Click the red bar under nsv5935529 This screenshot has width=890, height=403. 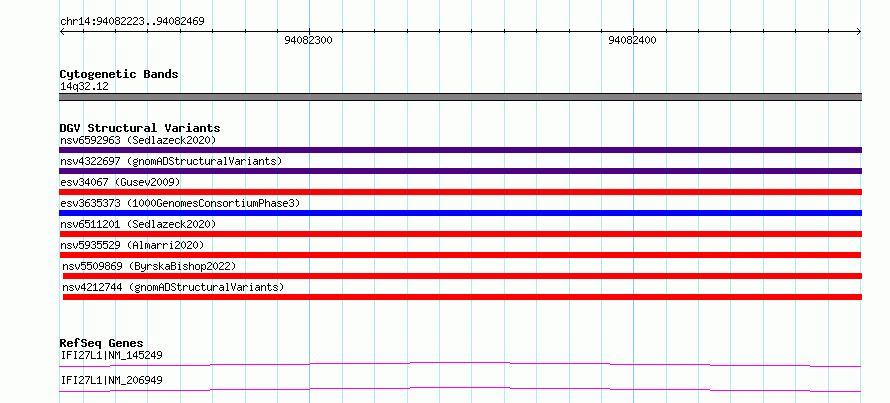click(460, 255)
